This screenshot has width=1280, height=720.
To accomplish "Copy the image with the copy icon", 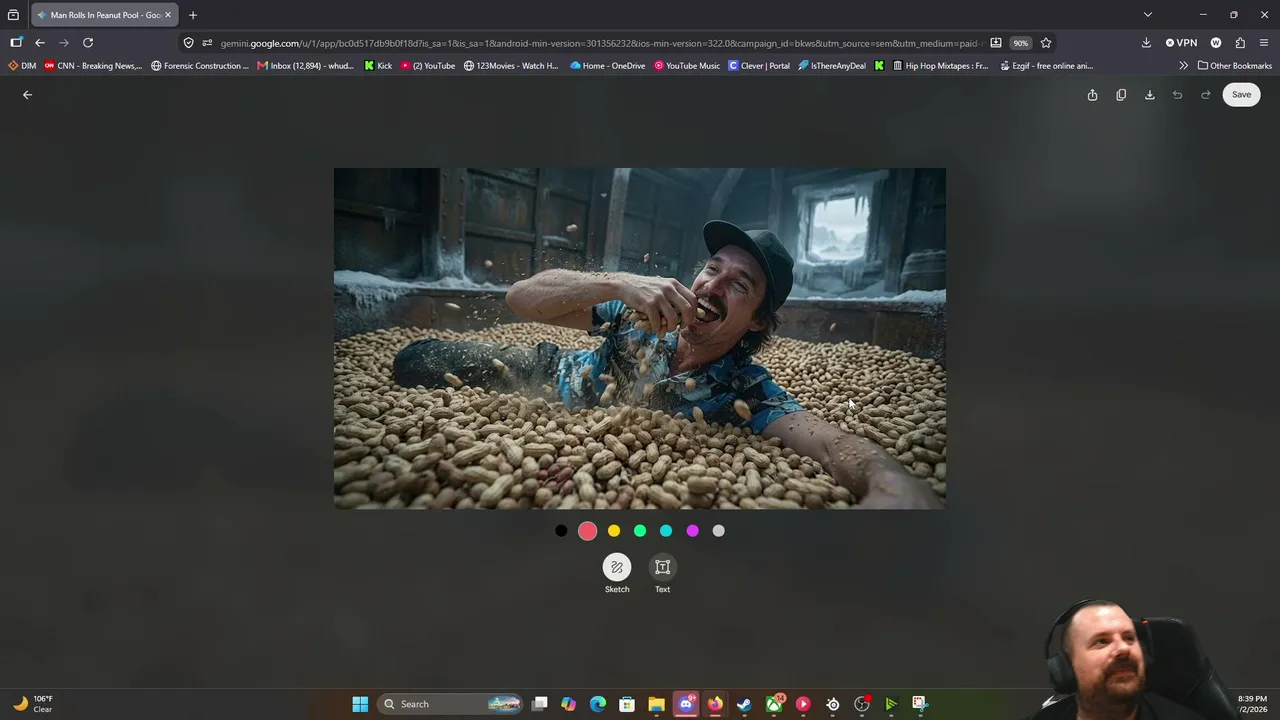I will [x=1121, y=95].
